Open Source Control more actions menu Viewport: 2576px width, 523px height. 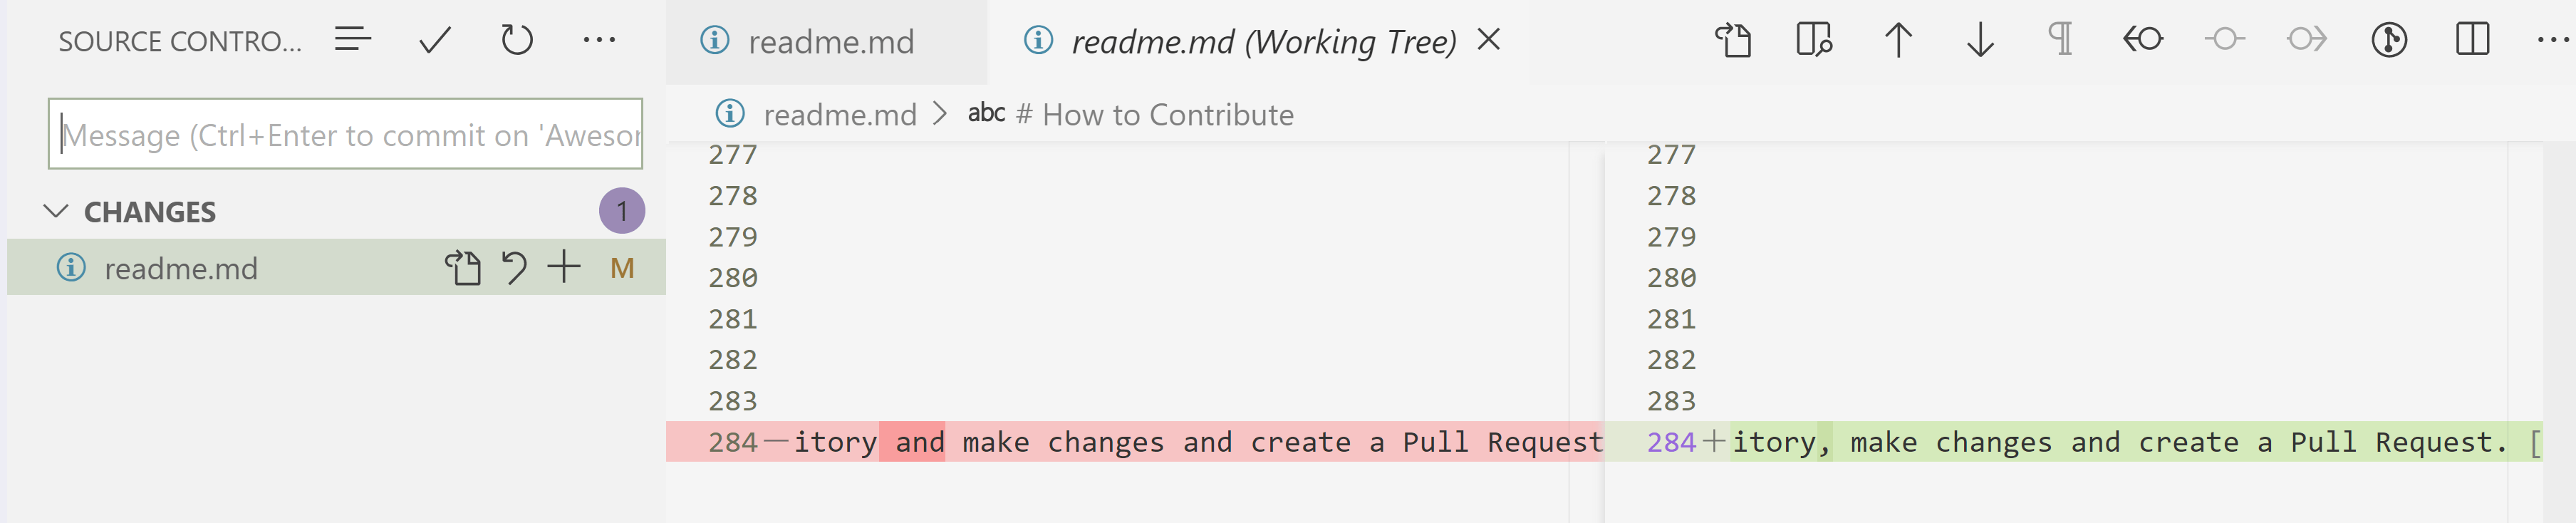[599, 41]
